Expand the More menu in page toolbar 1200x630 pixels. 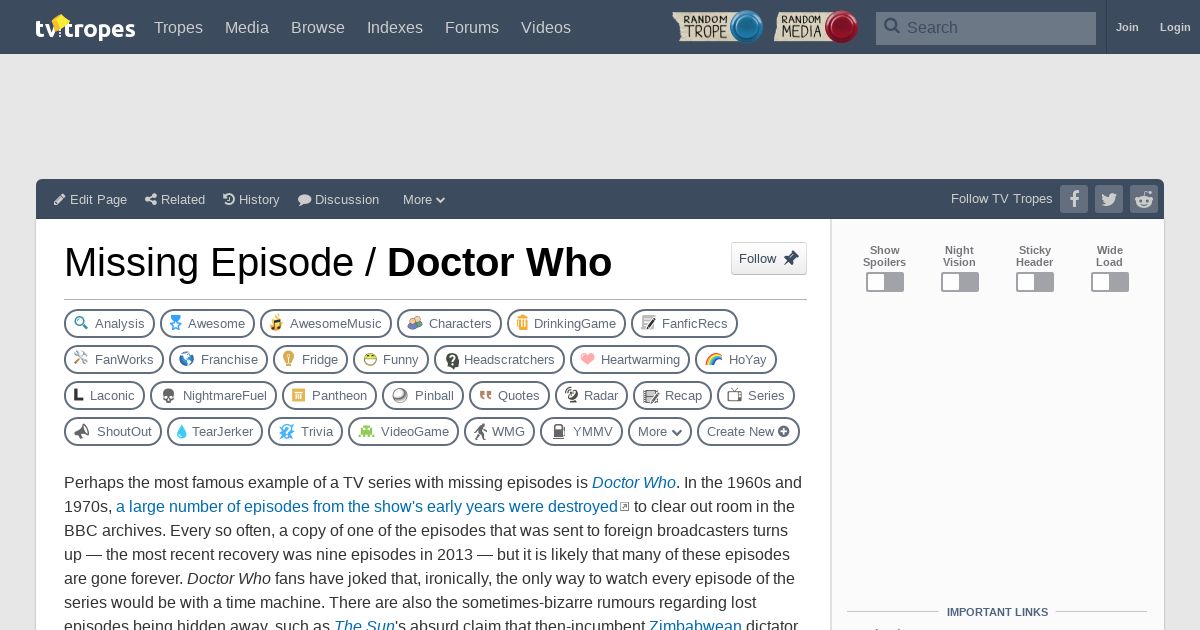[x=424, y=200]
